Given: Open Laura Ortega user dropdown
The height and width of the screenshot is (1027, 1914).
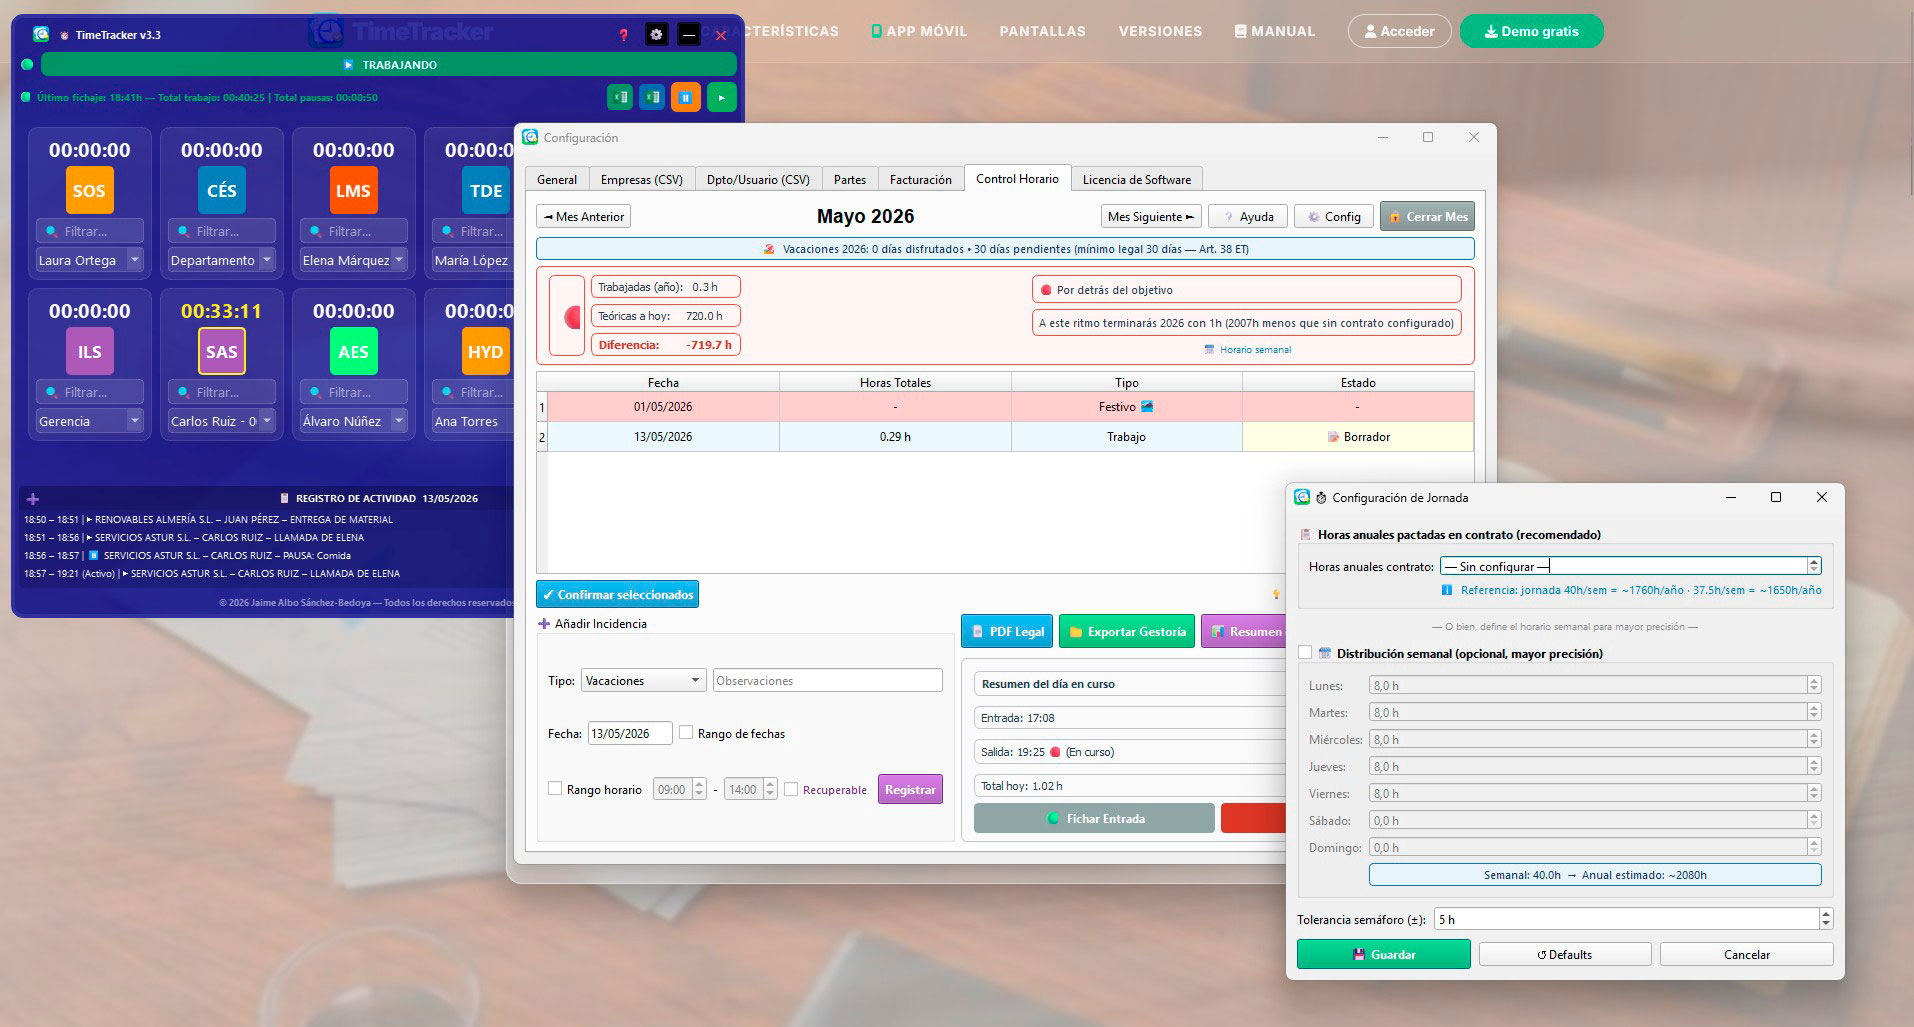Looking at the screenshot, I should (89, 260).
